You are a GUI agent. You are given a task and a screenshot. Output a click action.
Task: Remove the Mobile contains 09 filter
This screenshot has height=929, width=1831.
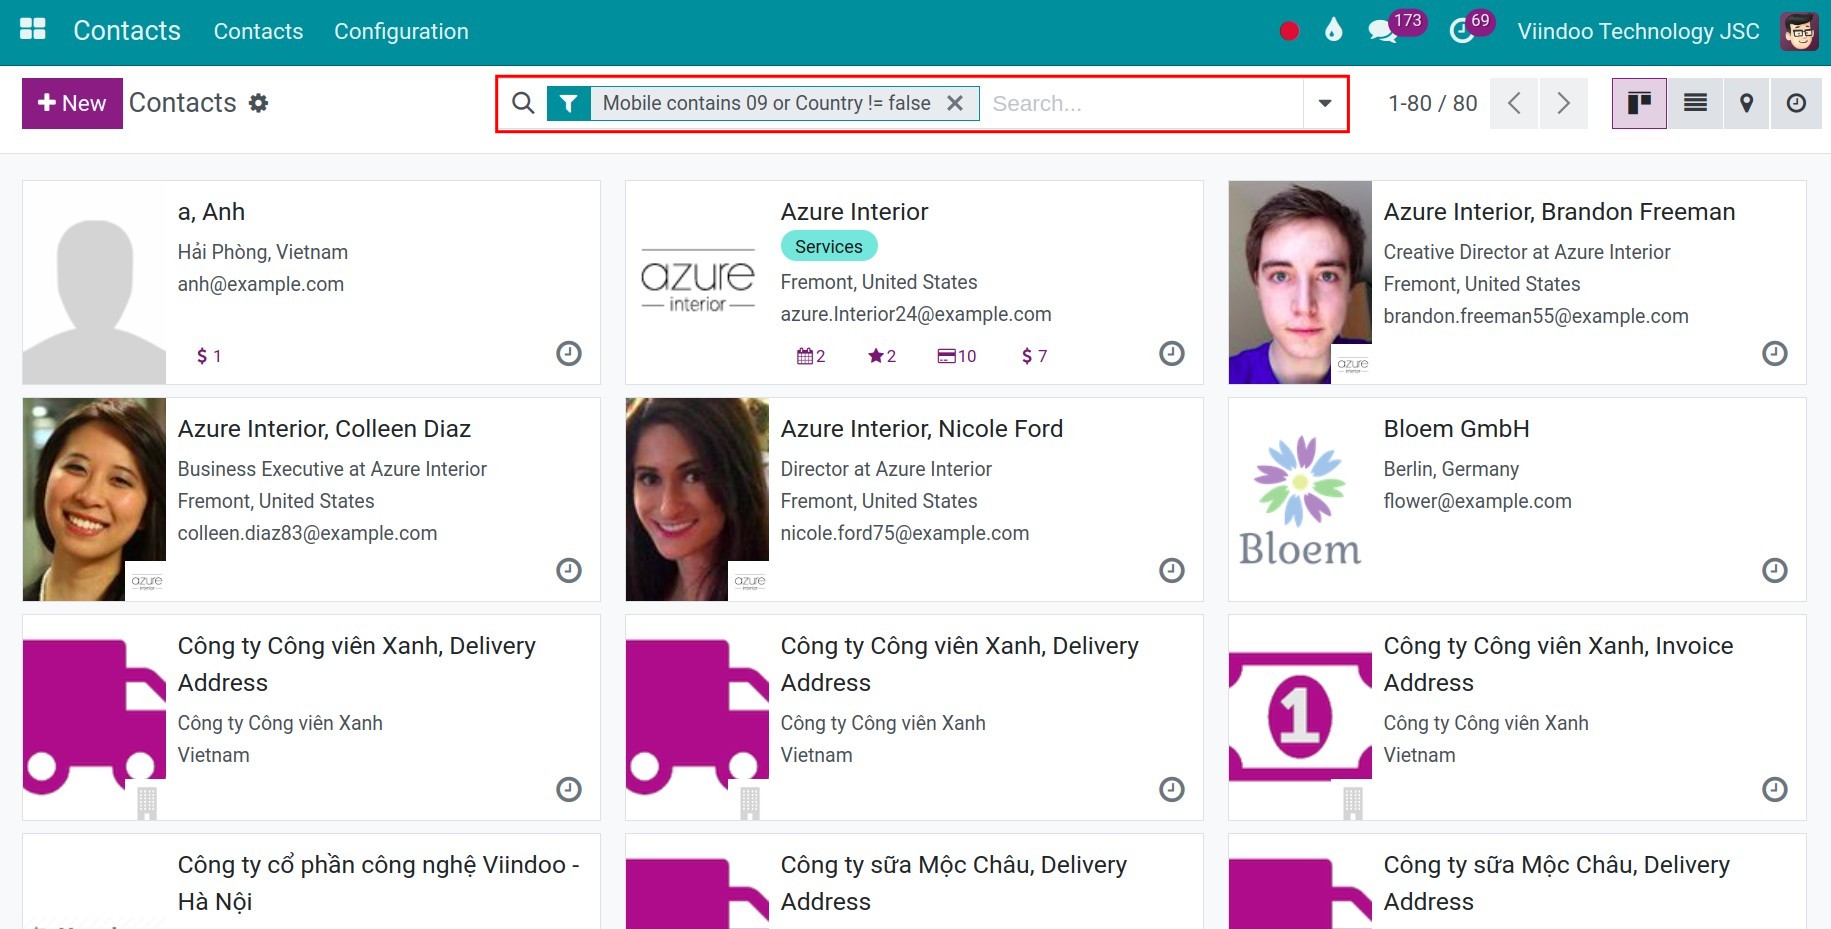955,103
